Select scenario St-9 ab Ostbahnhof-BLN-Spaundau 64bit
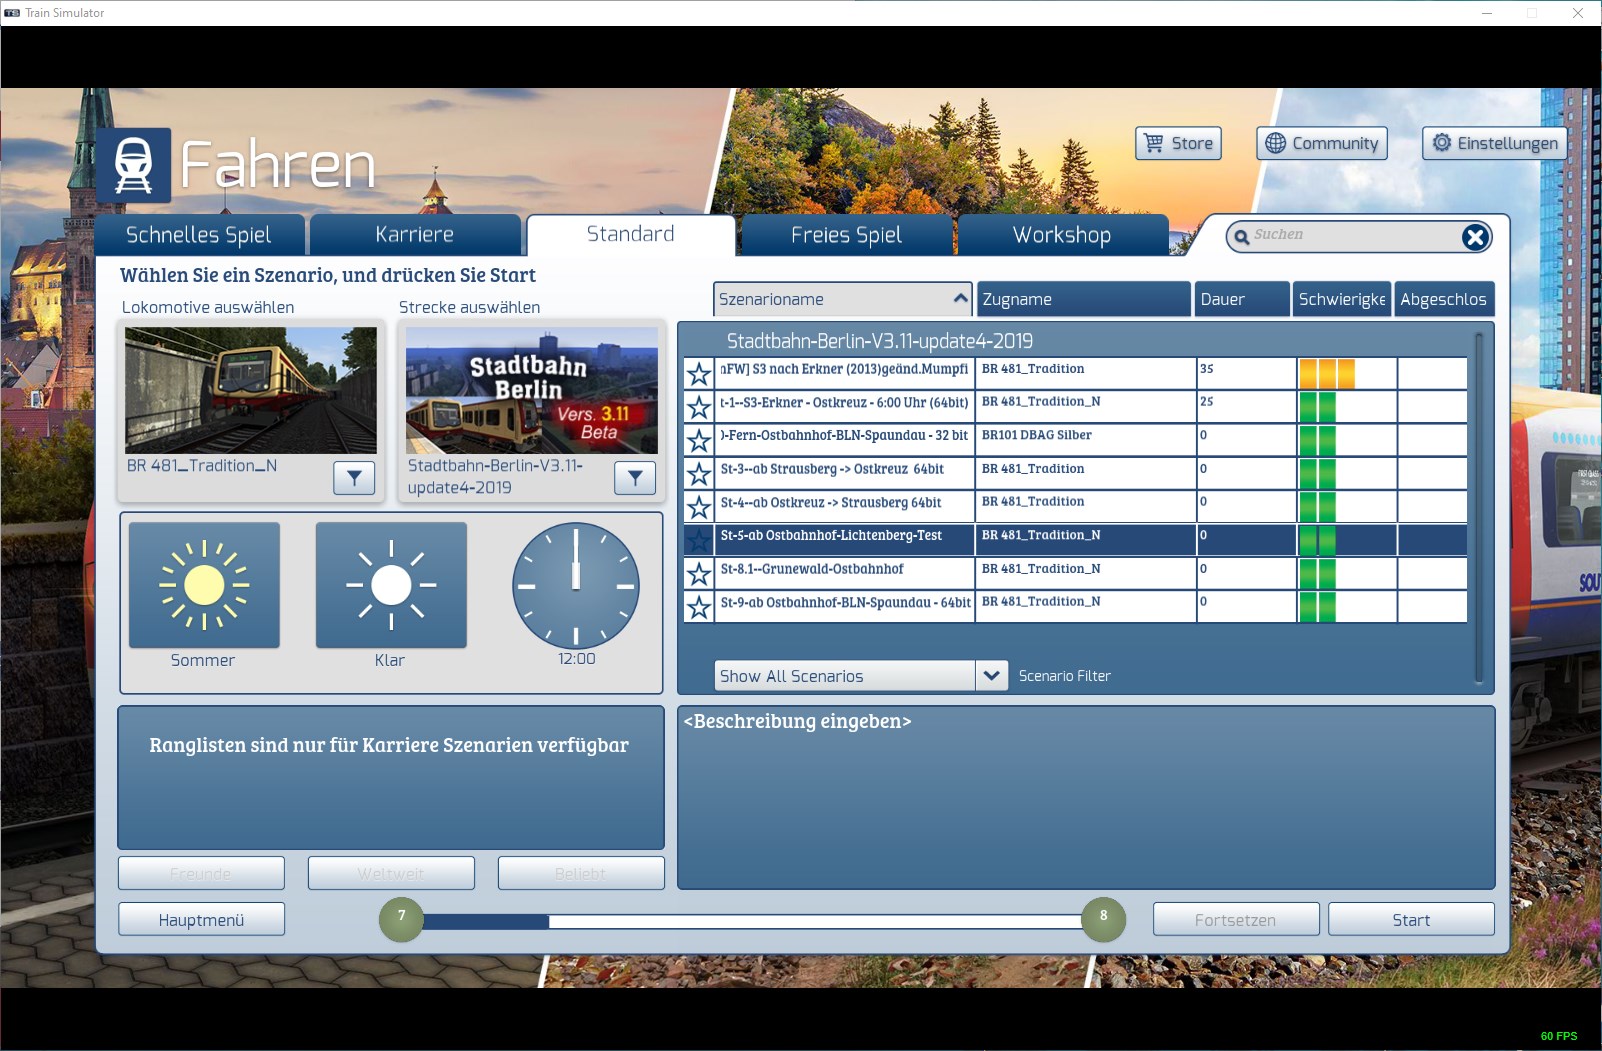 click(x=845, y=606)
